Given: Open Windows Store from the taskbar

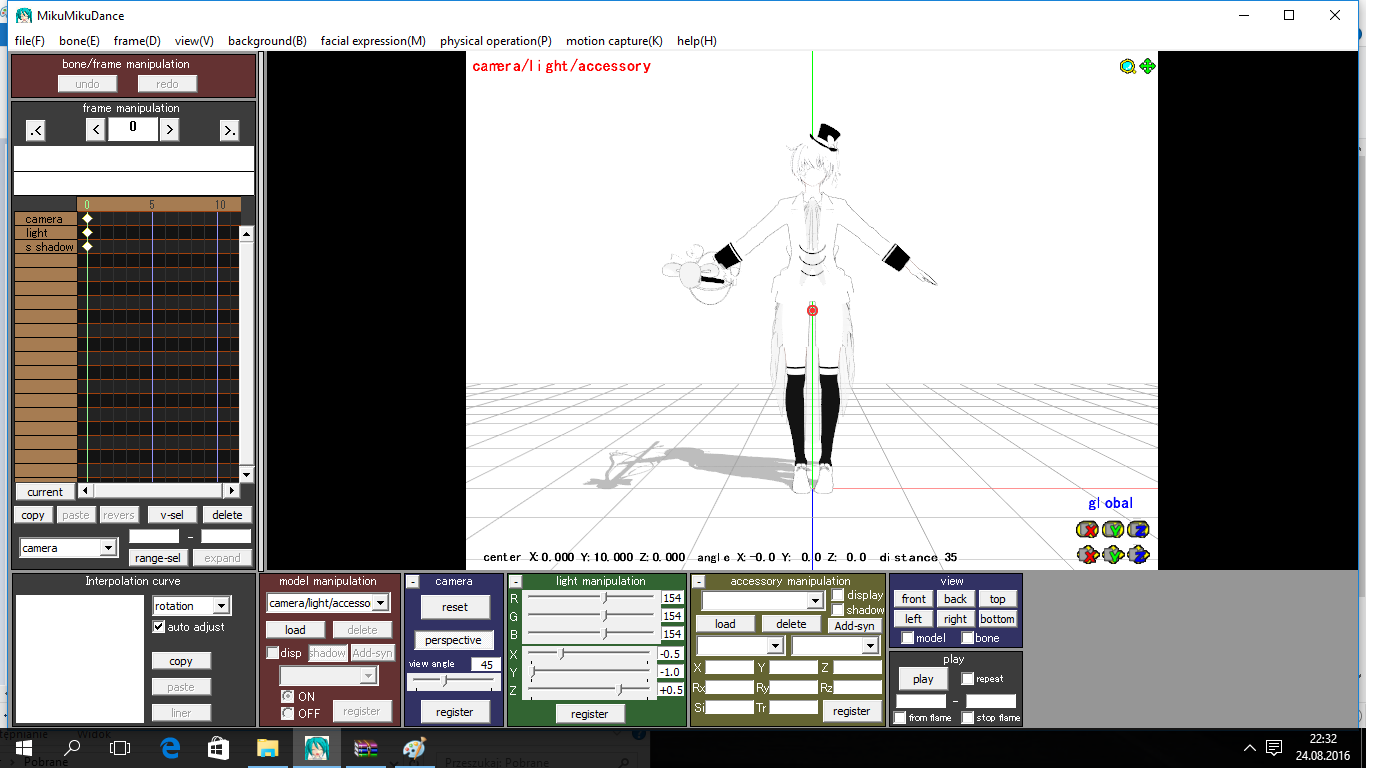Looking at the screenshot, I should 218,748.
